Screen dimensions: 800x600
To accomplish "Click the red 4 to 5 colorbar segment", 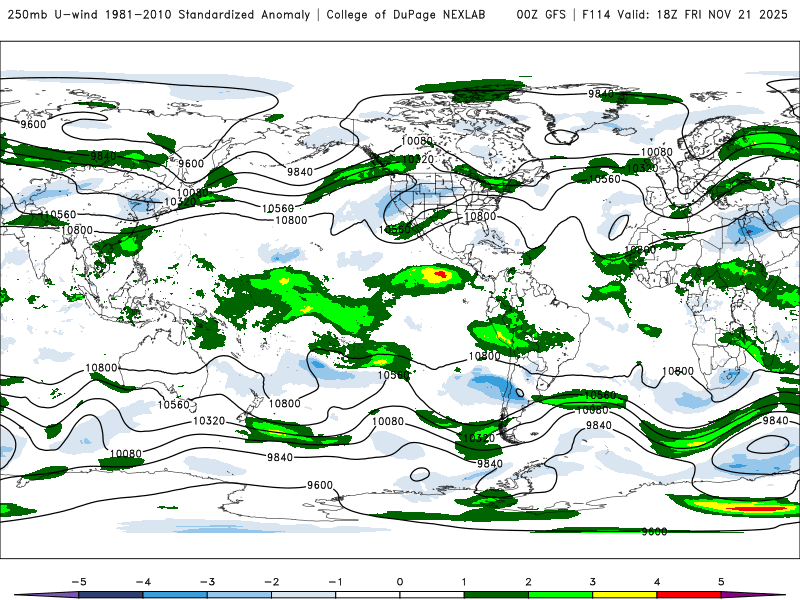I will point(689,595).
